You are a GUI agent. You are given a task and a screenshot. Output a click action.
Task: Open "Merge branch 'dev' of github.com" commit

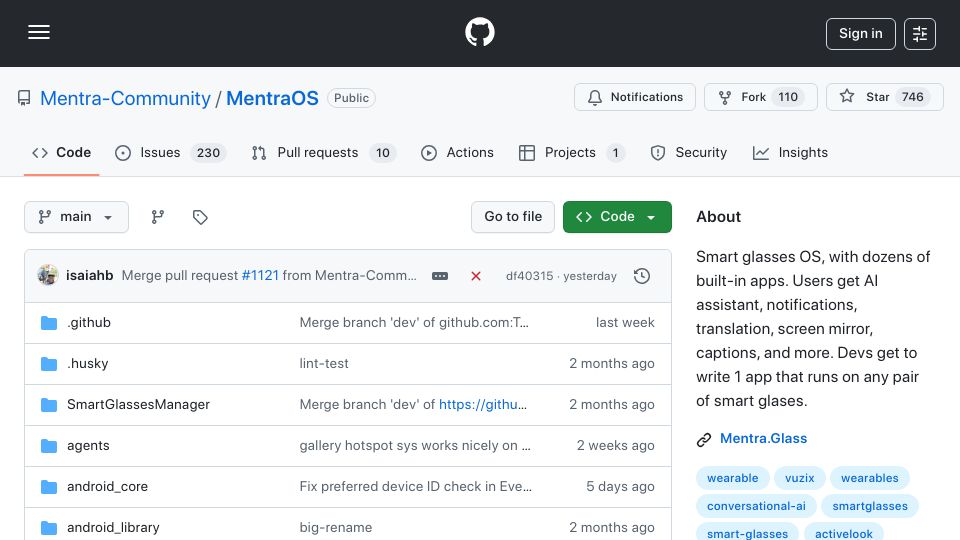click(414, 323)
